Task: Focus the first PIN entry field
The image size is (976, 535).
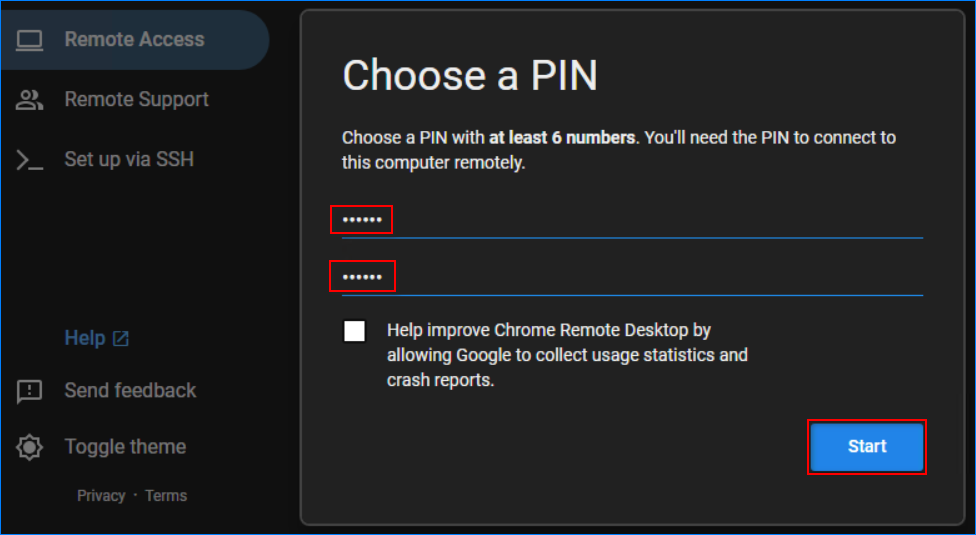Action: point(630,220)
